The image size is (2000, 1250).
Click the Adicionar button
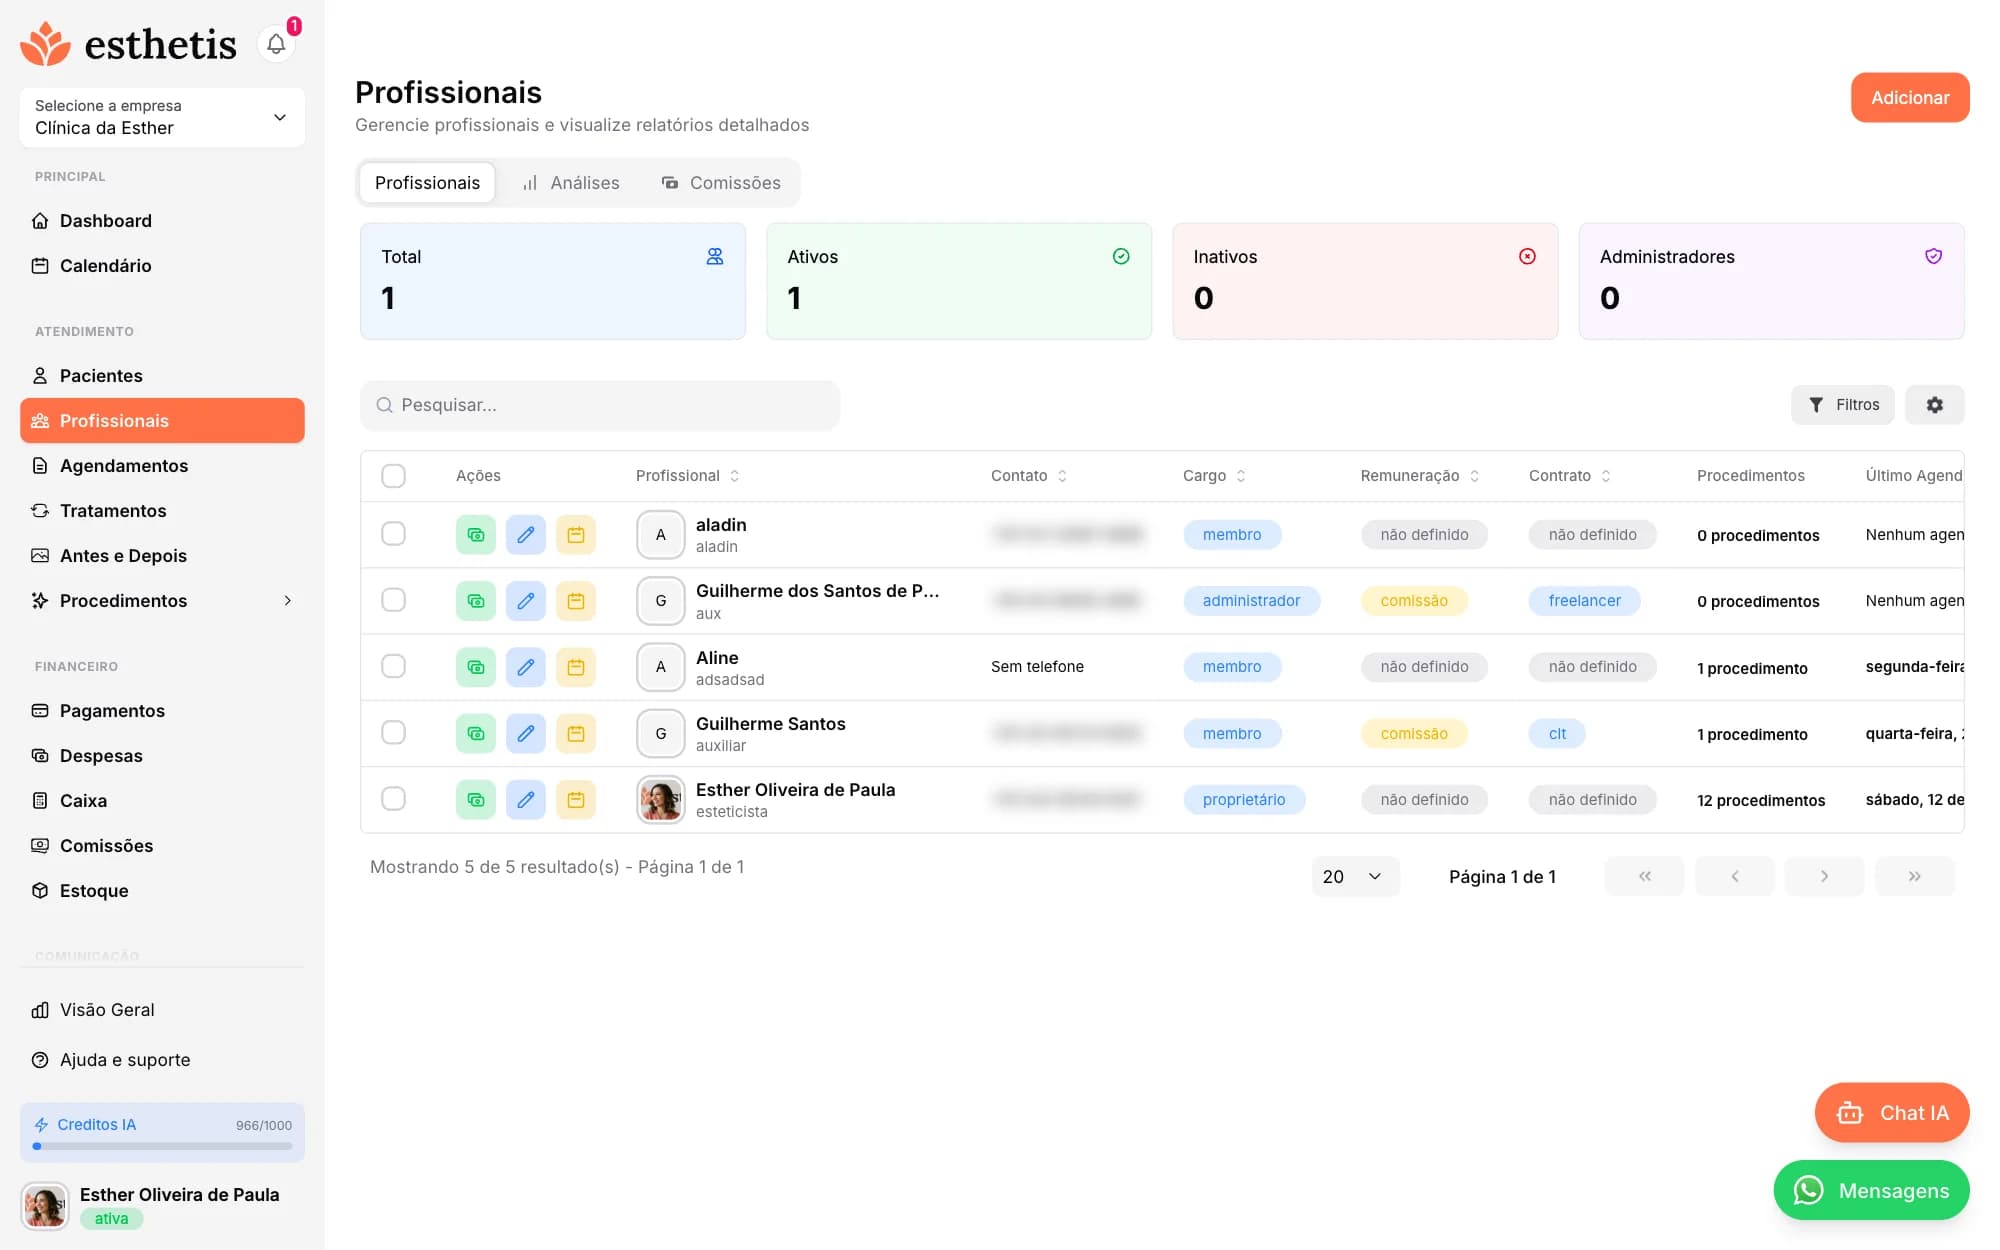point(1910,98)
